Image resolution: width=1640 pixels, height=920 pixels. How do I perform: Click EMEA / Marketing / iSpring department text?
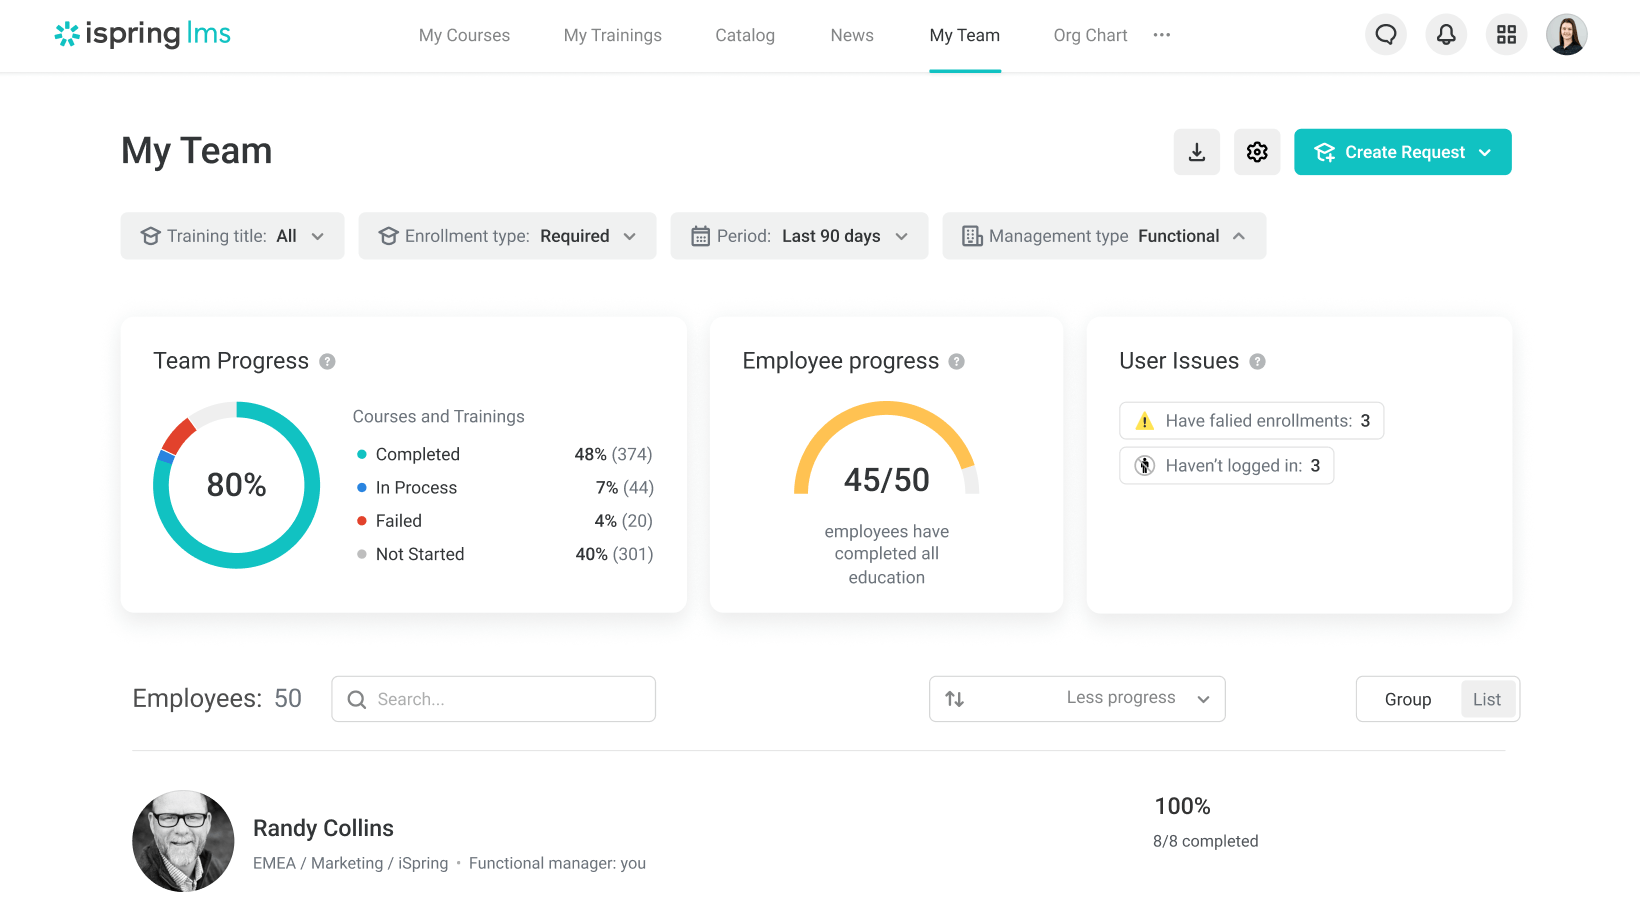(351, 864)
